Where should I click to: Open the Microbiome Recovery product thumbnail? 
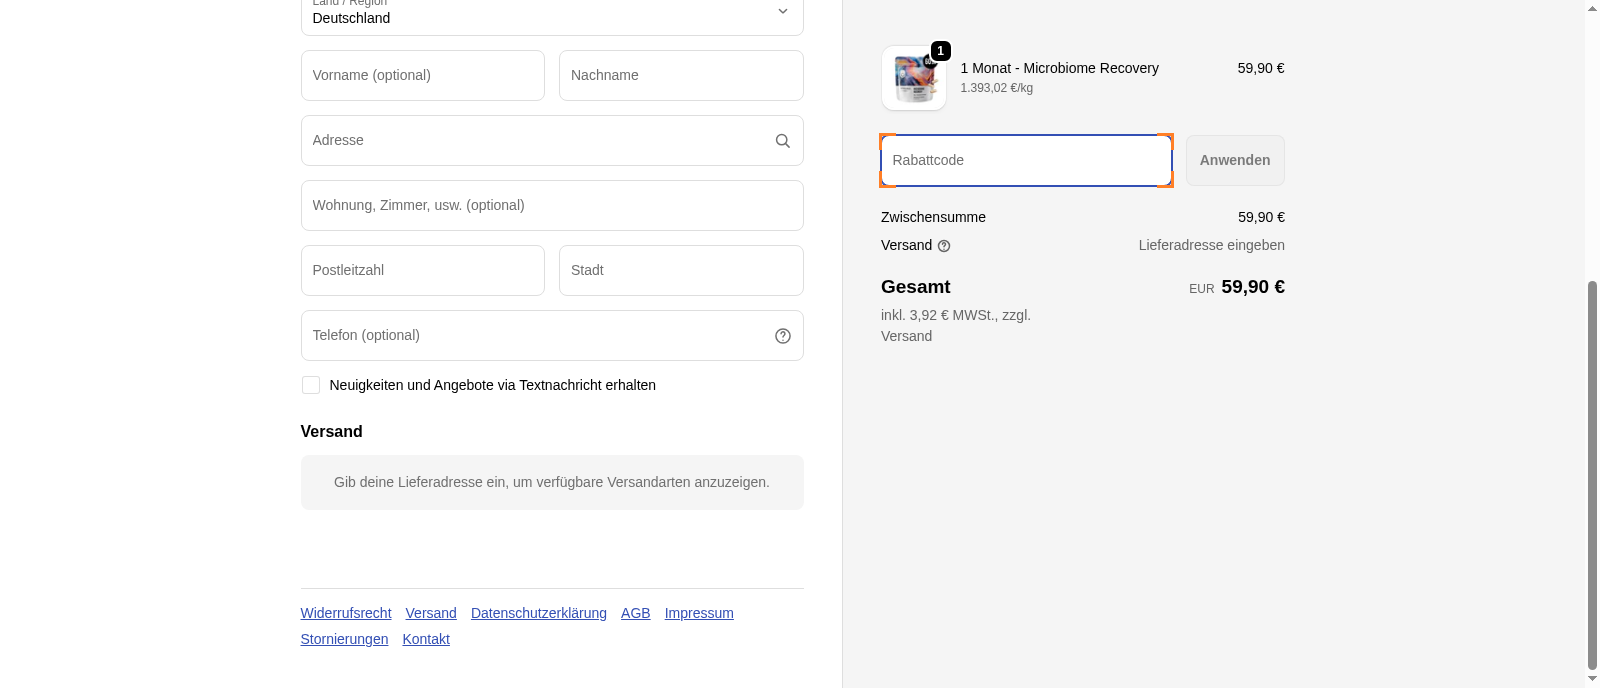pyautogui.click(x=914, y=78)
